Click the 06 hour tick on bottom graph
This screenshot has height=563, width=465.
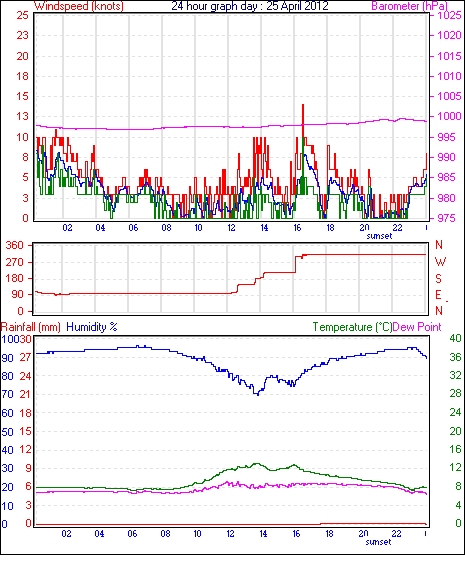pyautogui.click(x=132, y=534)
